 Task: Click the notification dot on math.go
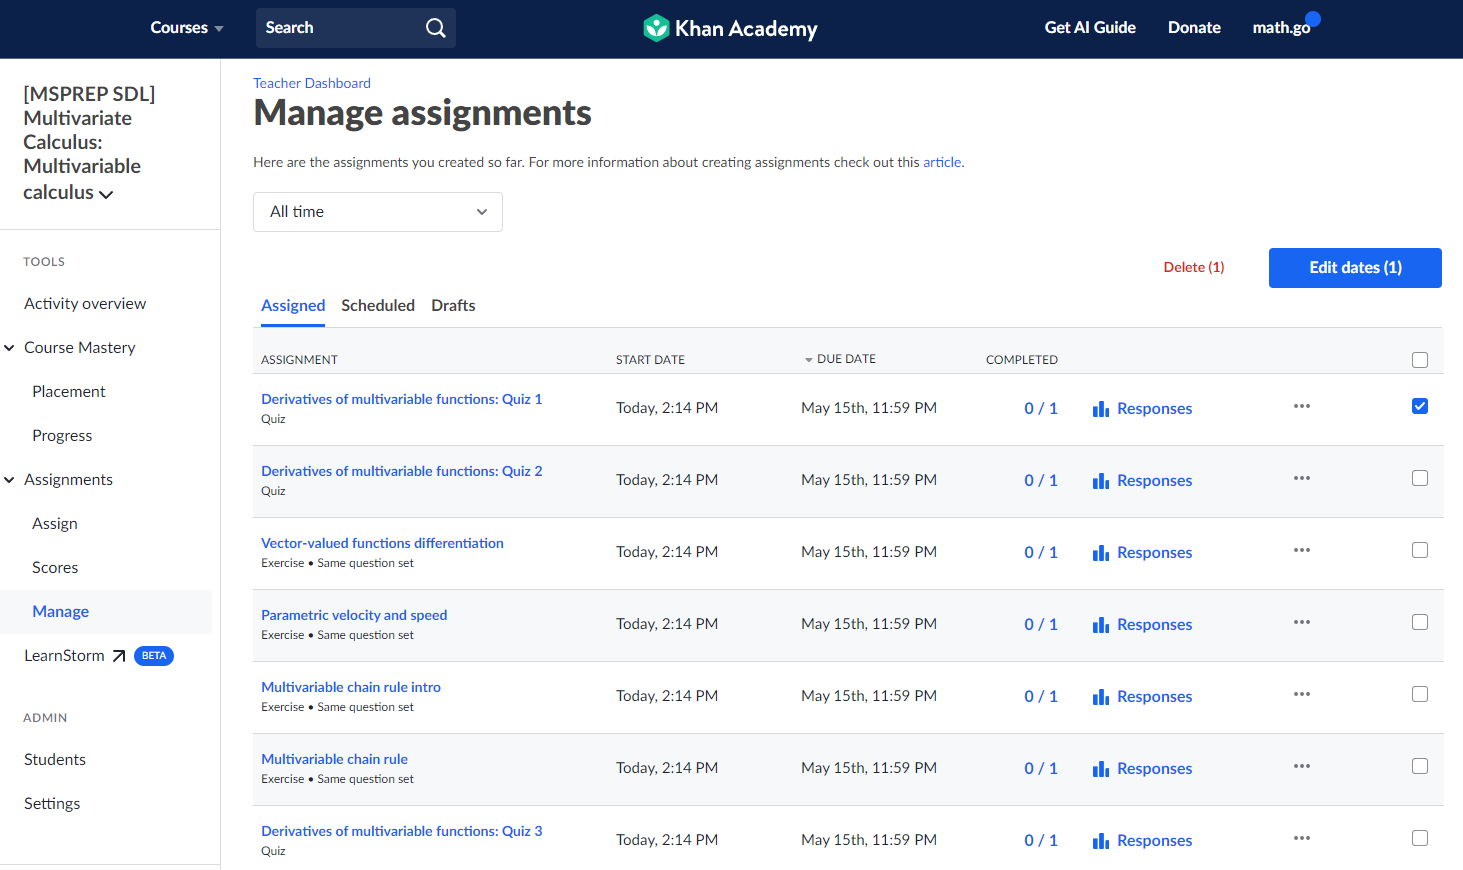1313,18
